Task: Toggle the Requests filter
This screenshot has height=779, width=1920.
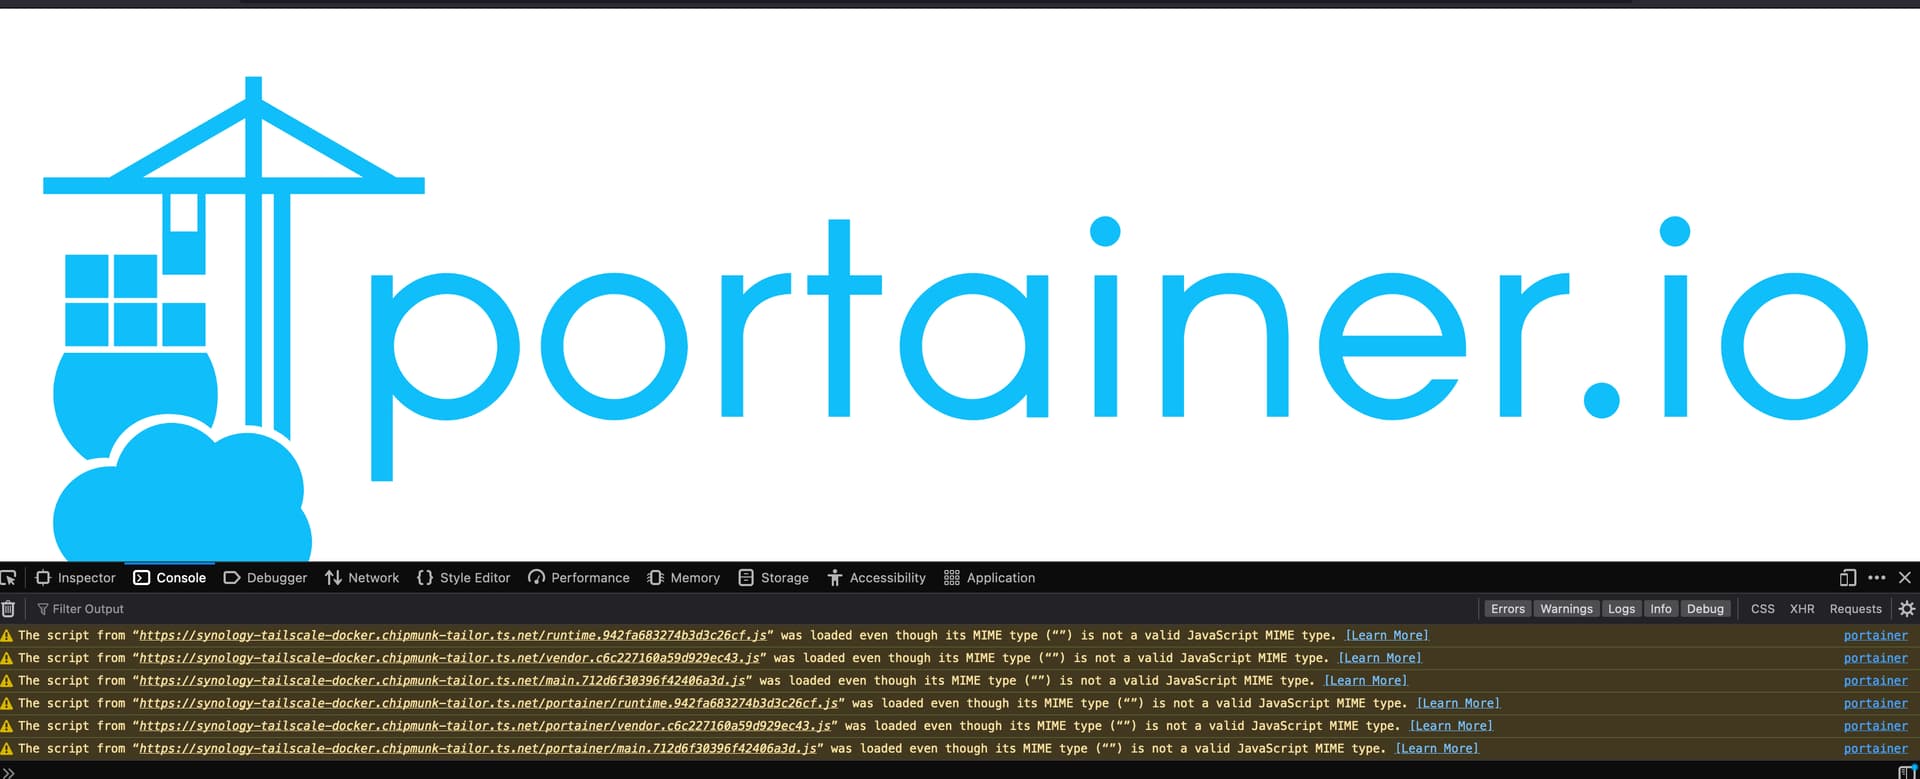Action: coord(1855,609)
